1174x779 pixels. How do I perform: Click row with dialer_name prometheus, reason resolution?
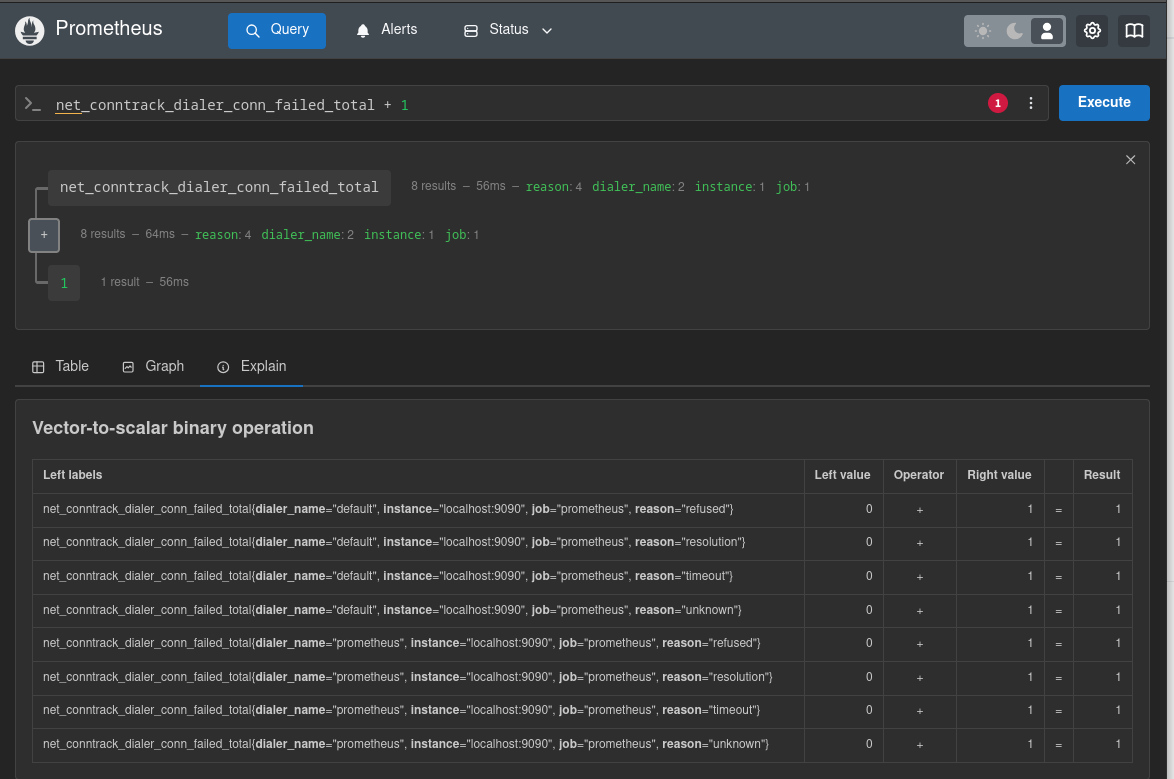582,677
